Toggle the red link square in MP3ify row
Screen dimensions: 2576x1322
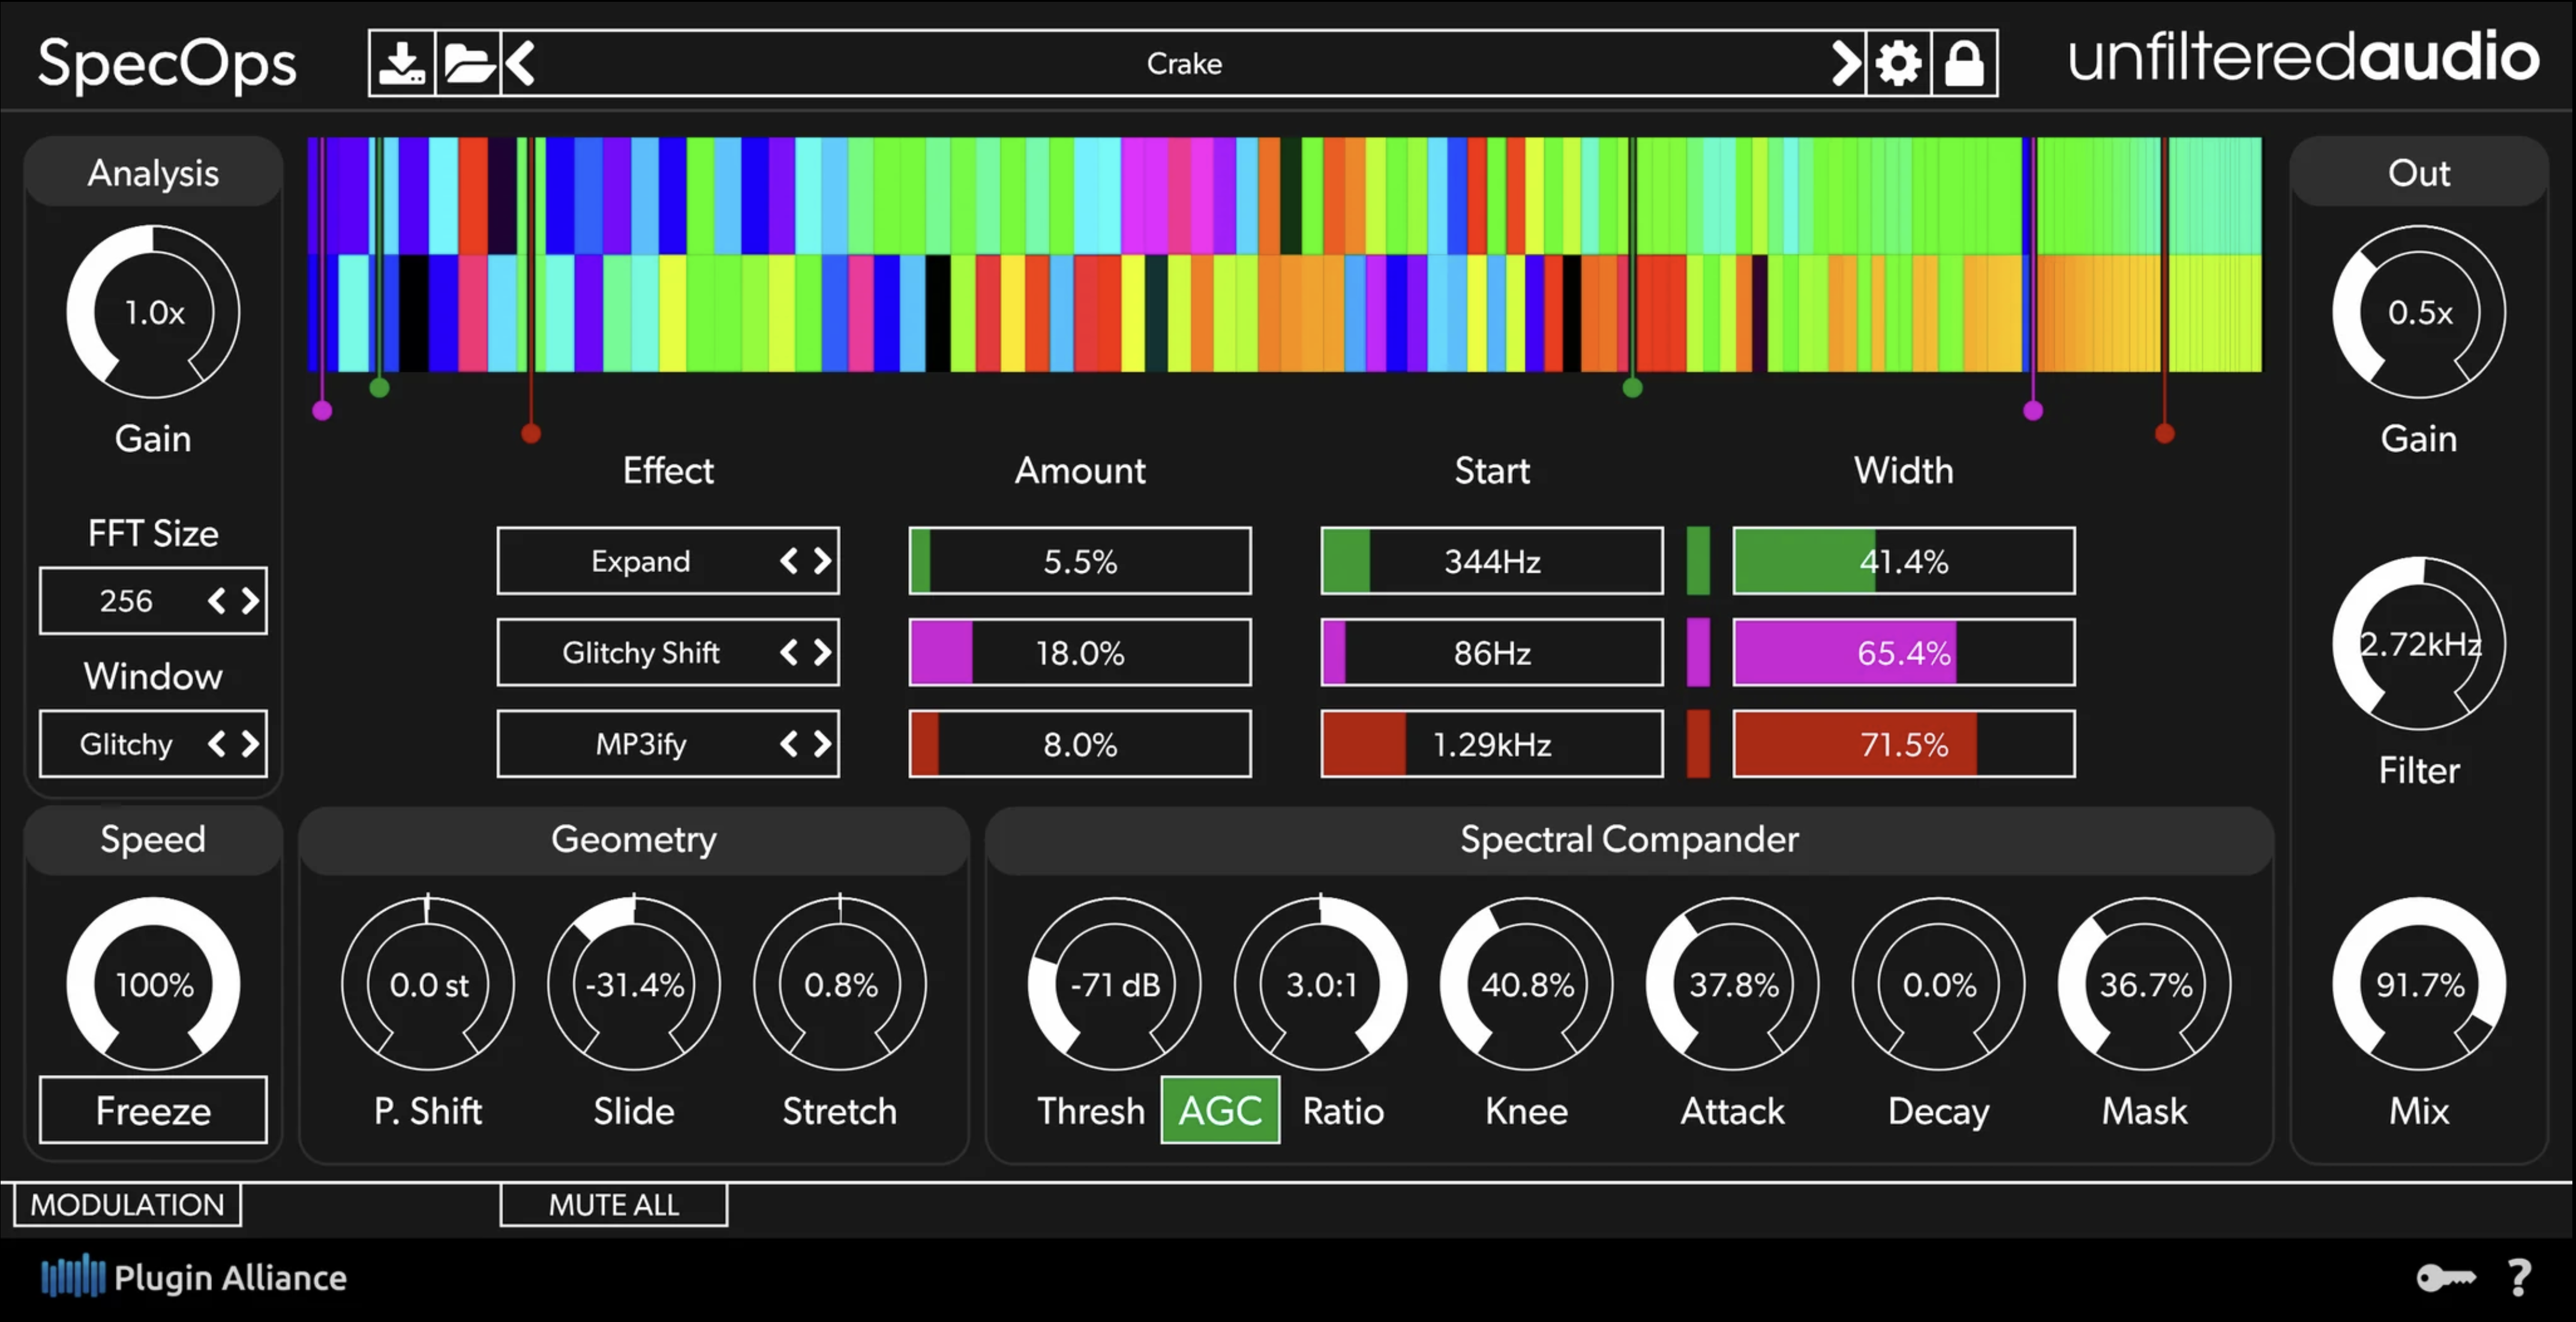point(1698,744)
